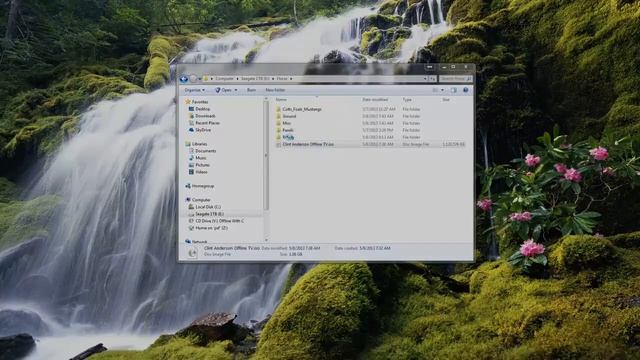Open the Organize menu
The width and height of the screenshot is (640, 360).
click(194, 90)
